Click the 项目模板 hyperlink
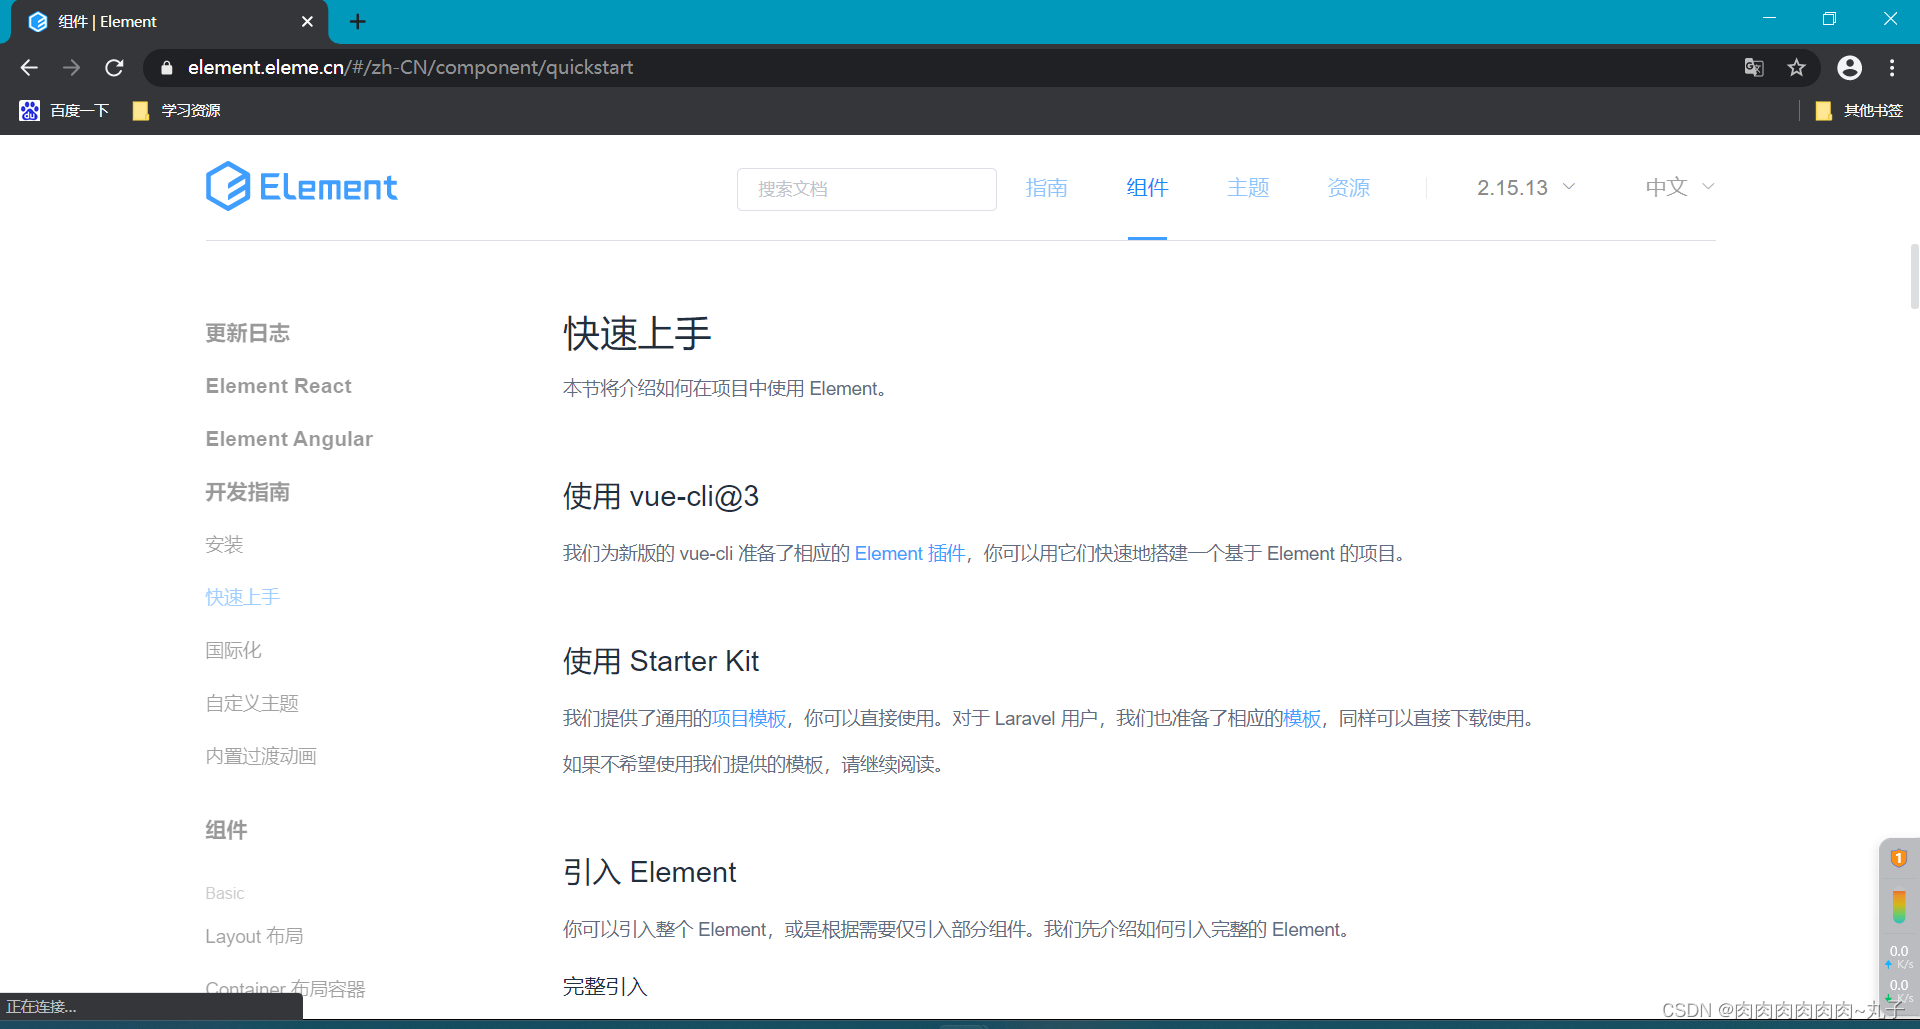The height and width of the screenshot is (1029, 1920). coord(748,718)
